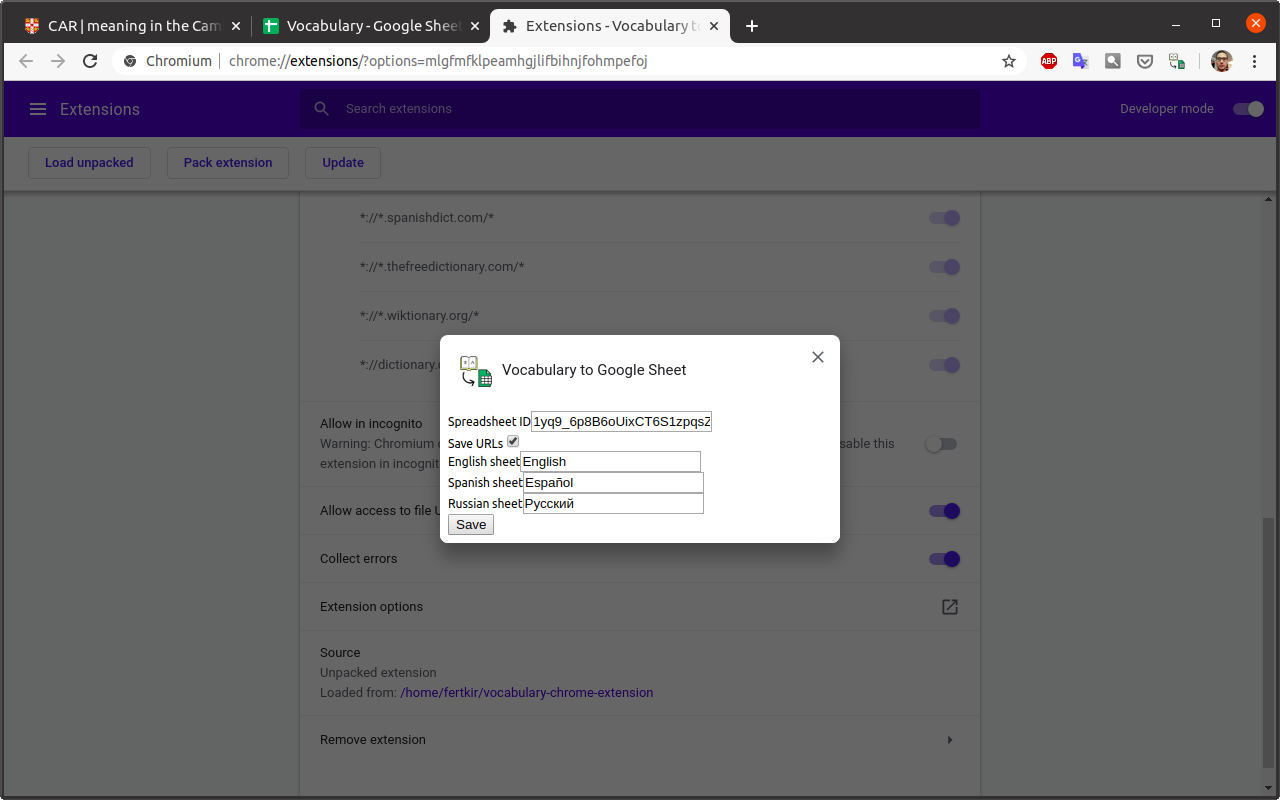Click the Unpacked extension text
The height and width of the screenshot is (800, 1280).
pyautogui.click(x=378, y=673)
